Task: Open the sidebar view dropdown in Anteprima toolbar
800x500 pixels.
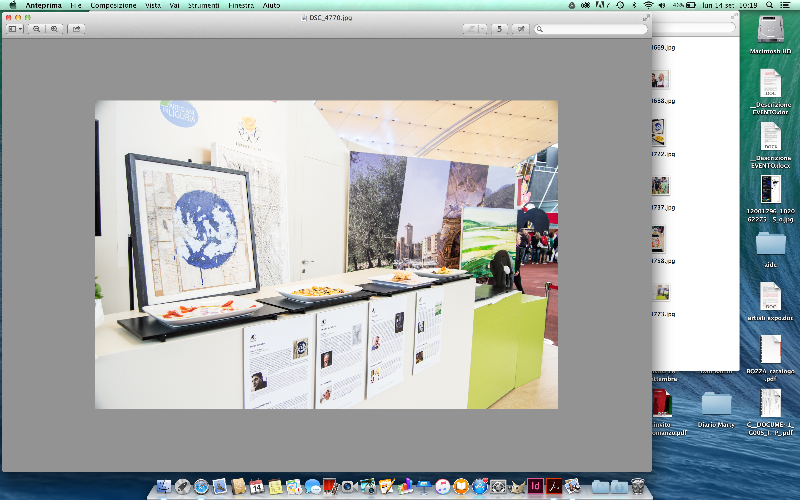Action: (15, 29)
